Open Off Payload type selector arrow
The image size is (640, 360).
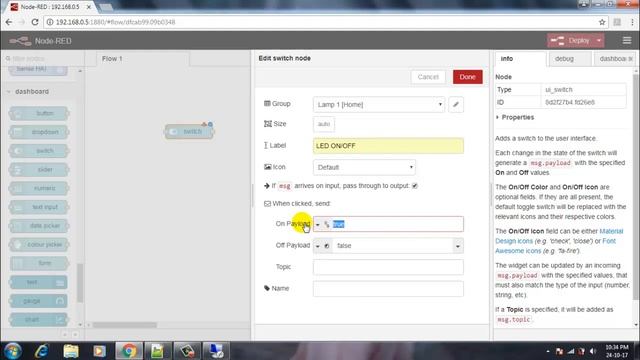point(318,246)
